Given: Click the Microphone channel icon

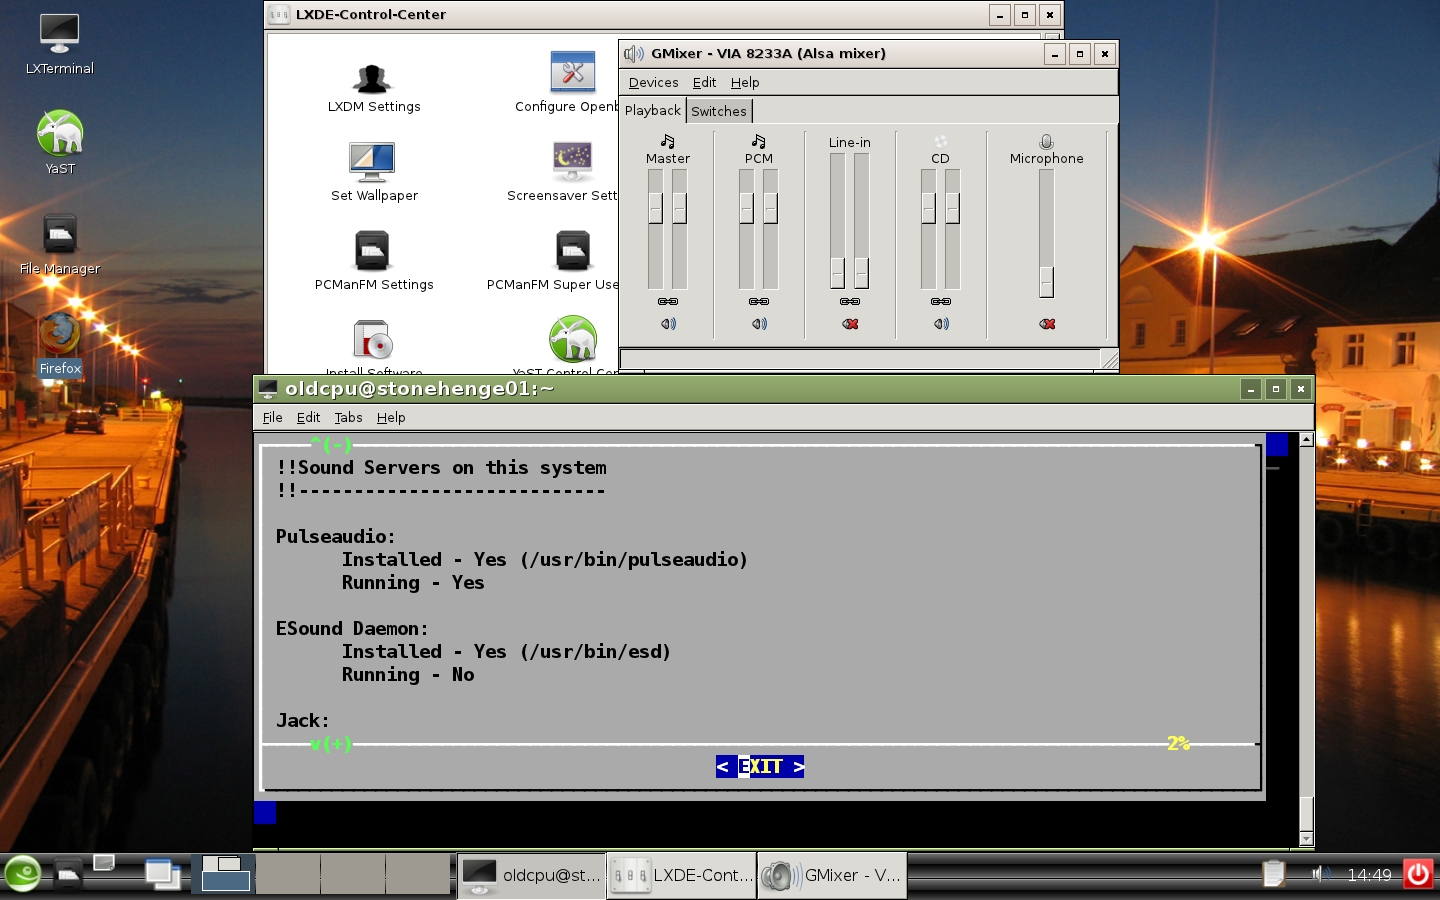Looking at the screenshot, I should [1046, 141].
